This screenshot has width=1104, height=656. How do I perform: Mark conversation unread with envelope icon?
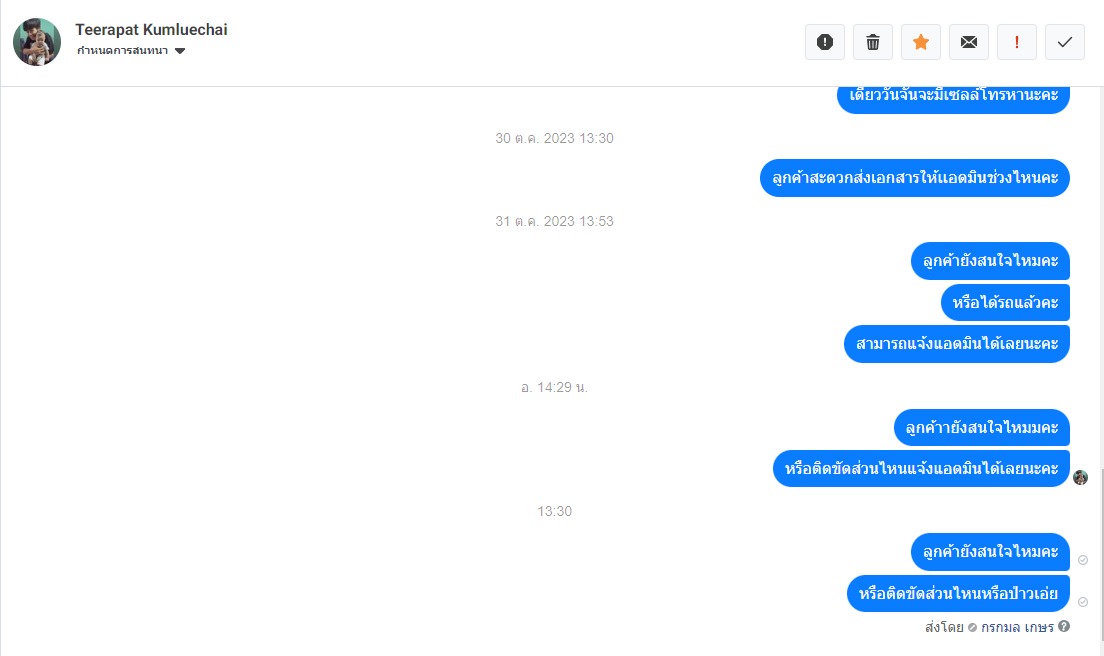[969, 42]
